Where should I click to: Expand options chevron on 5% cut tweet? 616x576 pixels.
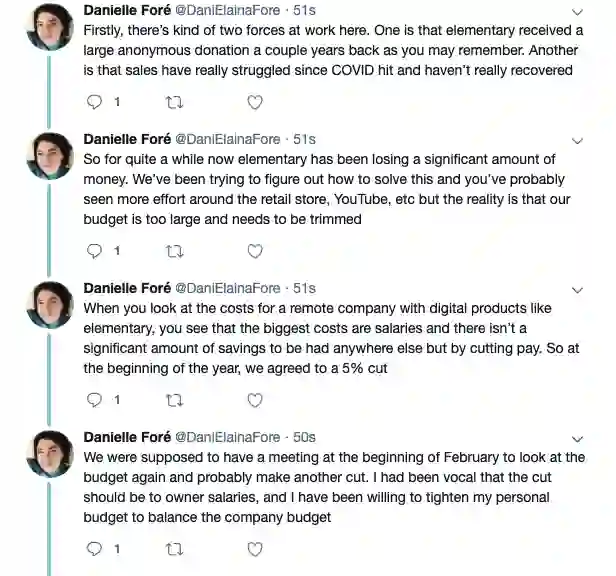click(577, 289)
